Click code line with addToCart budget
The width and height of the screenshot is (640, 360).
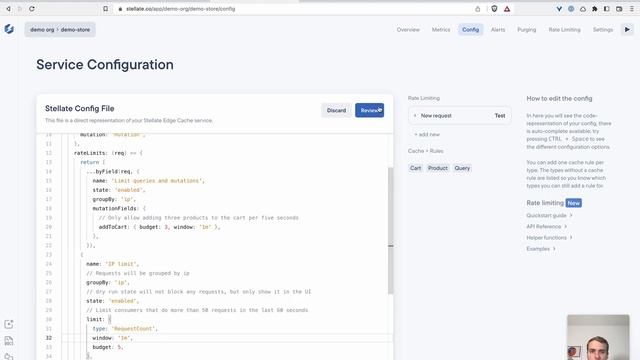click(159, 227)
